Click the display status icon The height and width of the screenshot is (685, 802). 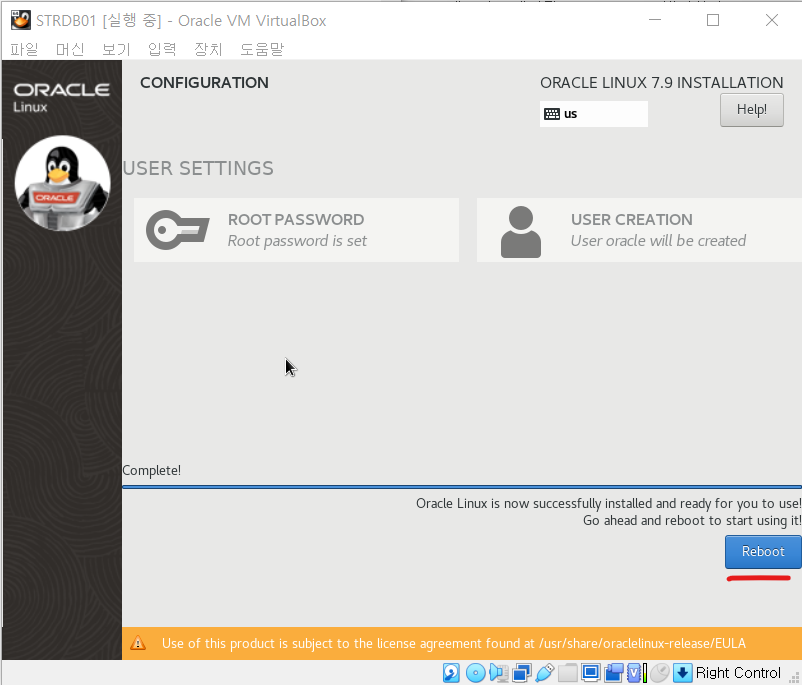pyautogui.click(x=591, y=673)
